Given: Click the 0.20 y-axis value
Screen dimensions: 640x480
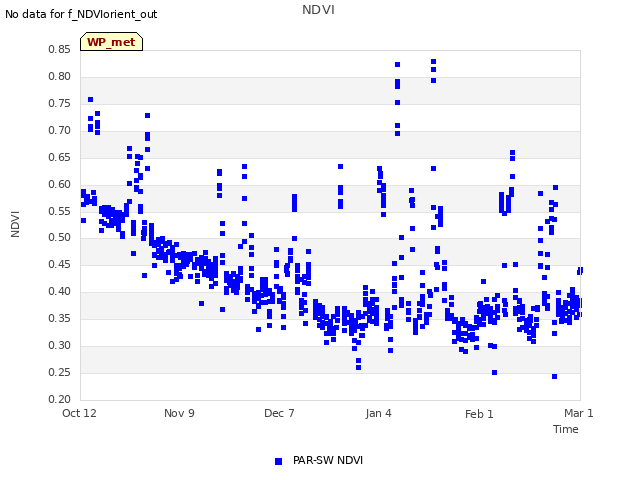Looking at the screenshot, I should 60,399.
